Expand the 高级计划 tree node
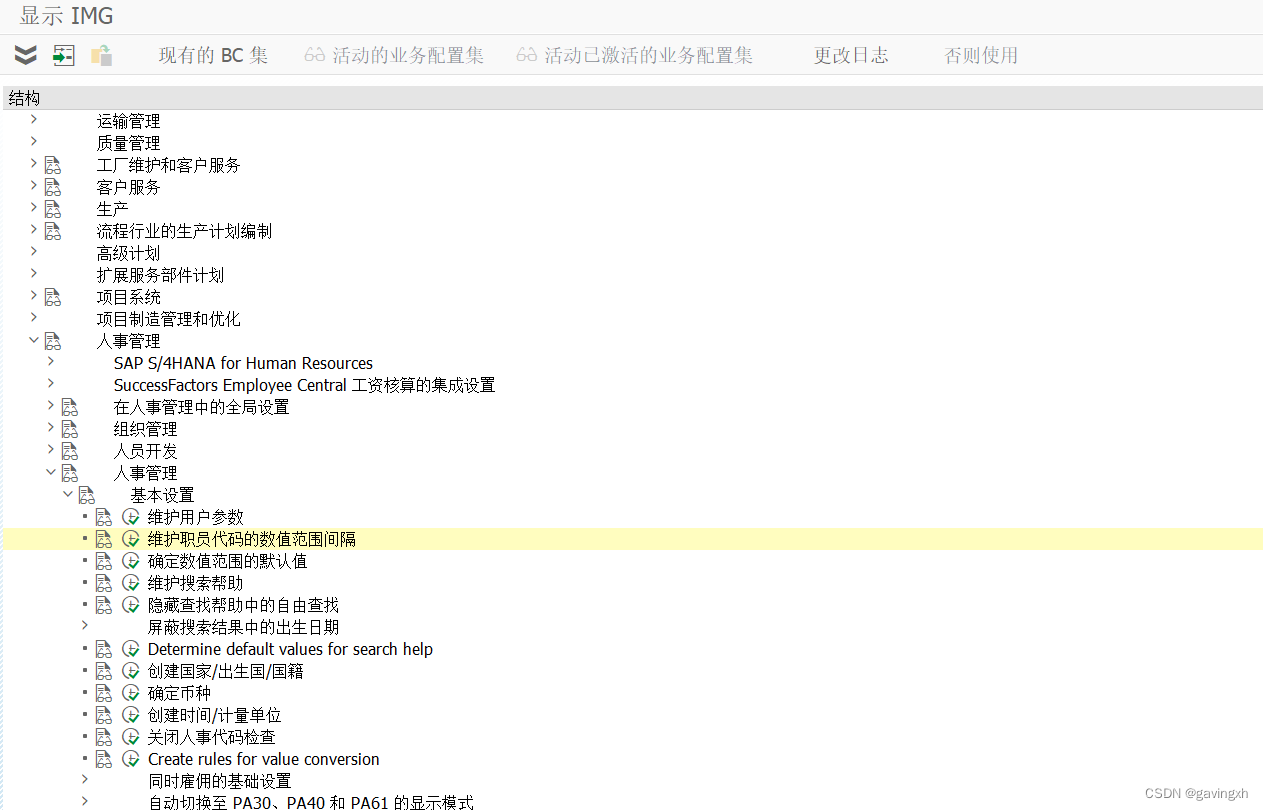Screen dimensions: 1263x810 point(33,252)
